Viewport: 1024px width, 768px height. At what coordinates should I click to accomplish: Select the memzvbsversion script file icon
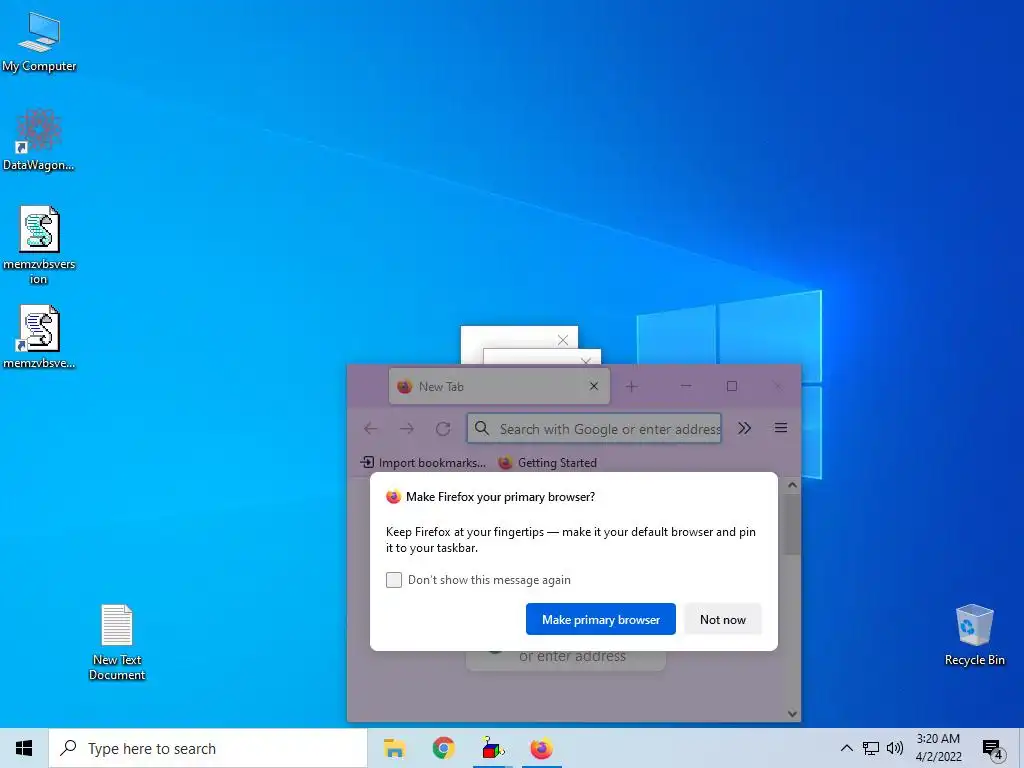(x=39, y=245)
